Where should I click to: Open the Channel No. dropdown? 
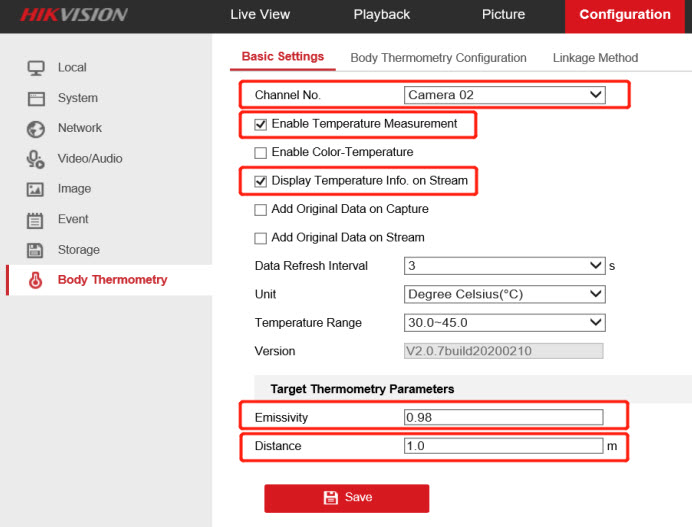coord(505,95)
